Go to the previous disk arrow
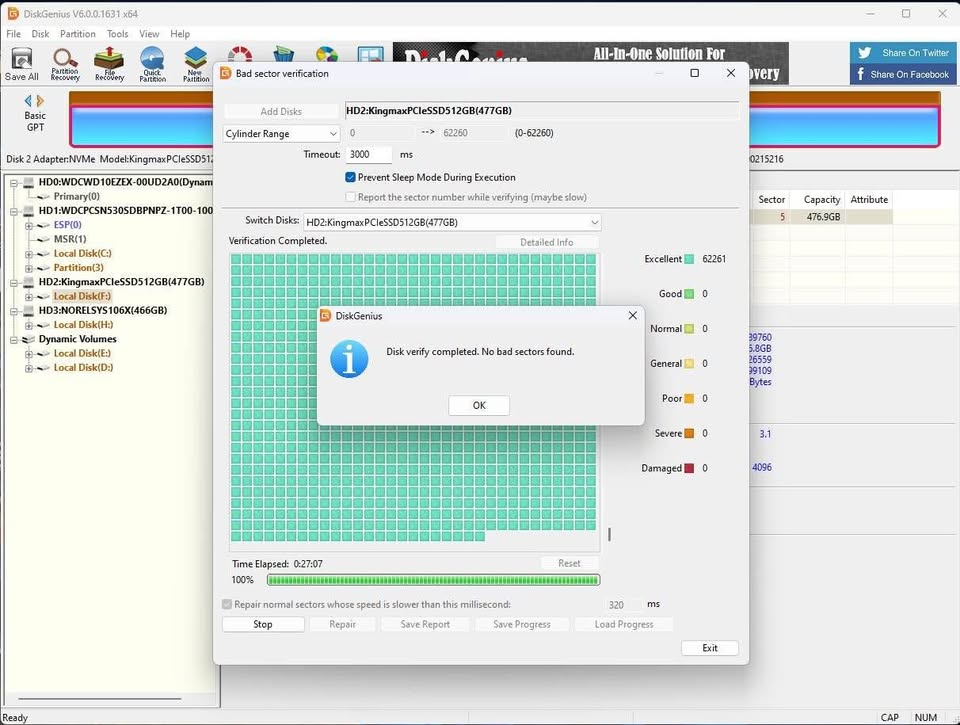The image size is (960, 725). (x=28, y=100)
